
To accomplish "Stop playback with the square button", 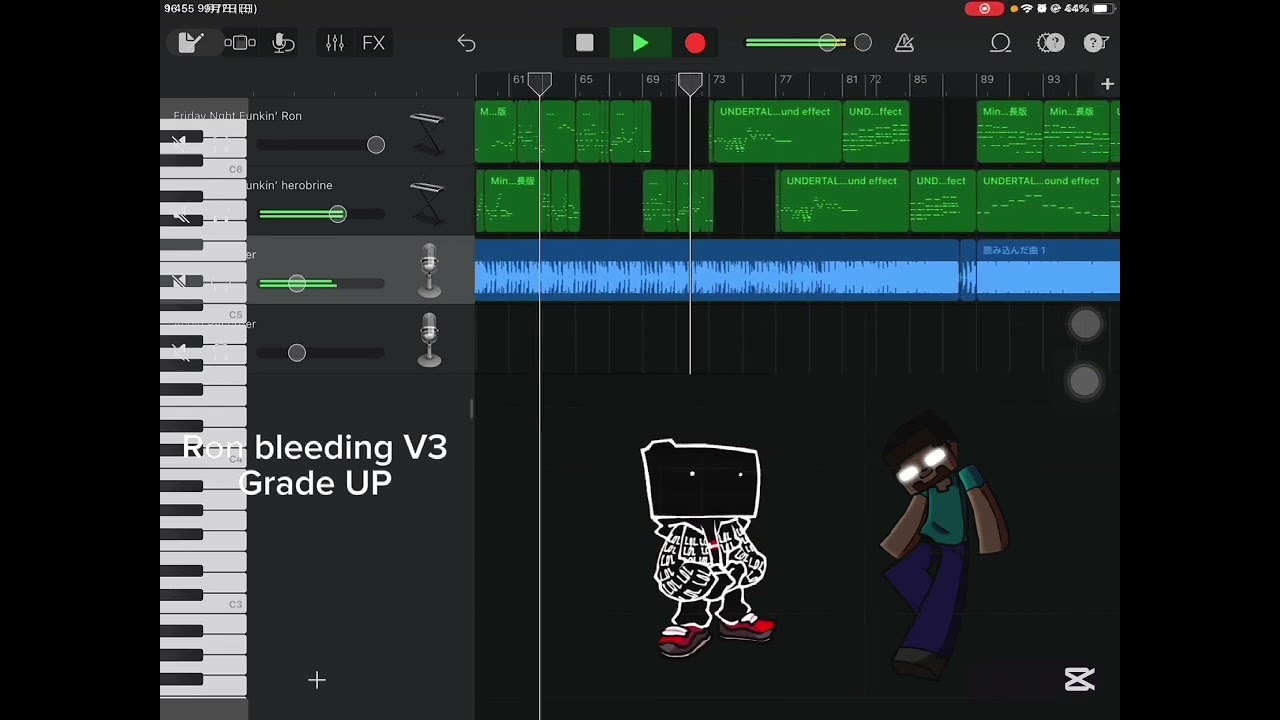I will pyautogui.click(x=585, y=43).
